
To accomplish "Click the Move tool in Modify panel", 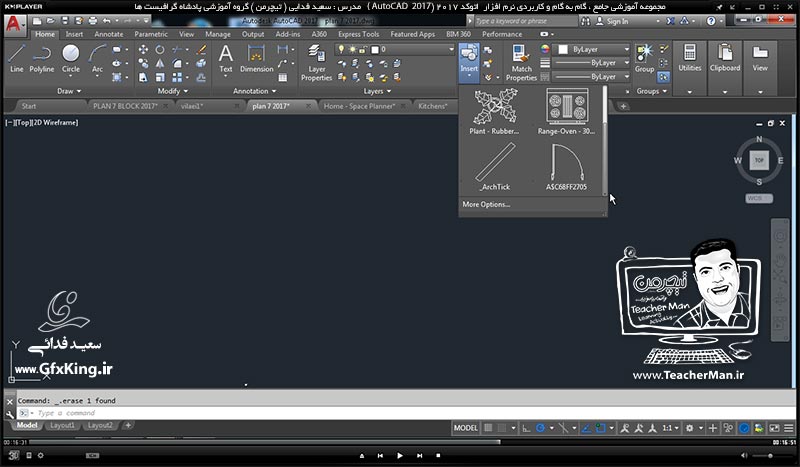I will point(143,50).
